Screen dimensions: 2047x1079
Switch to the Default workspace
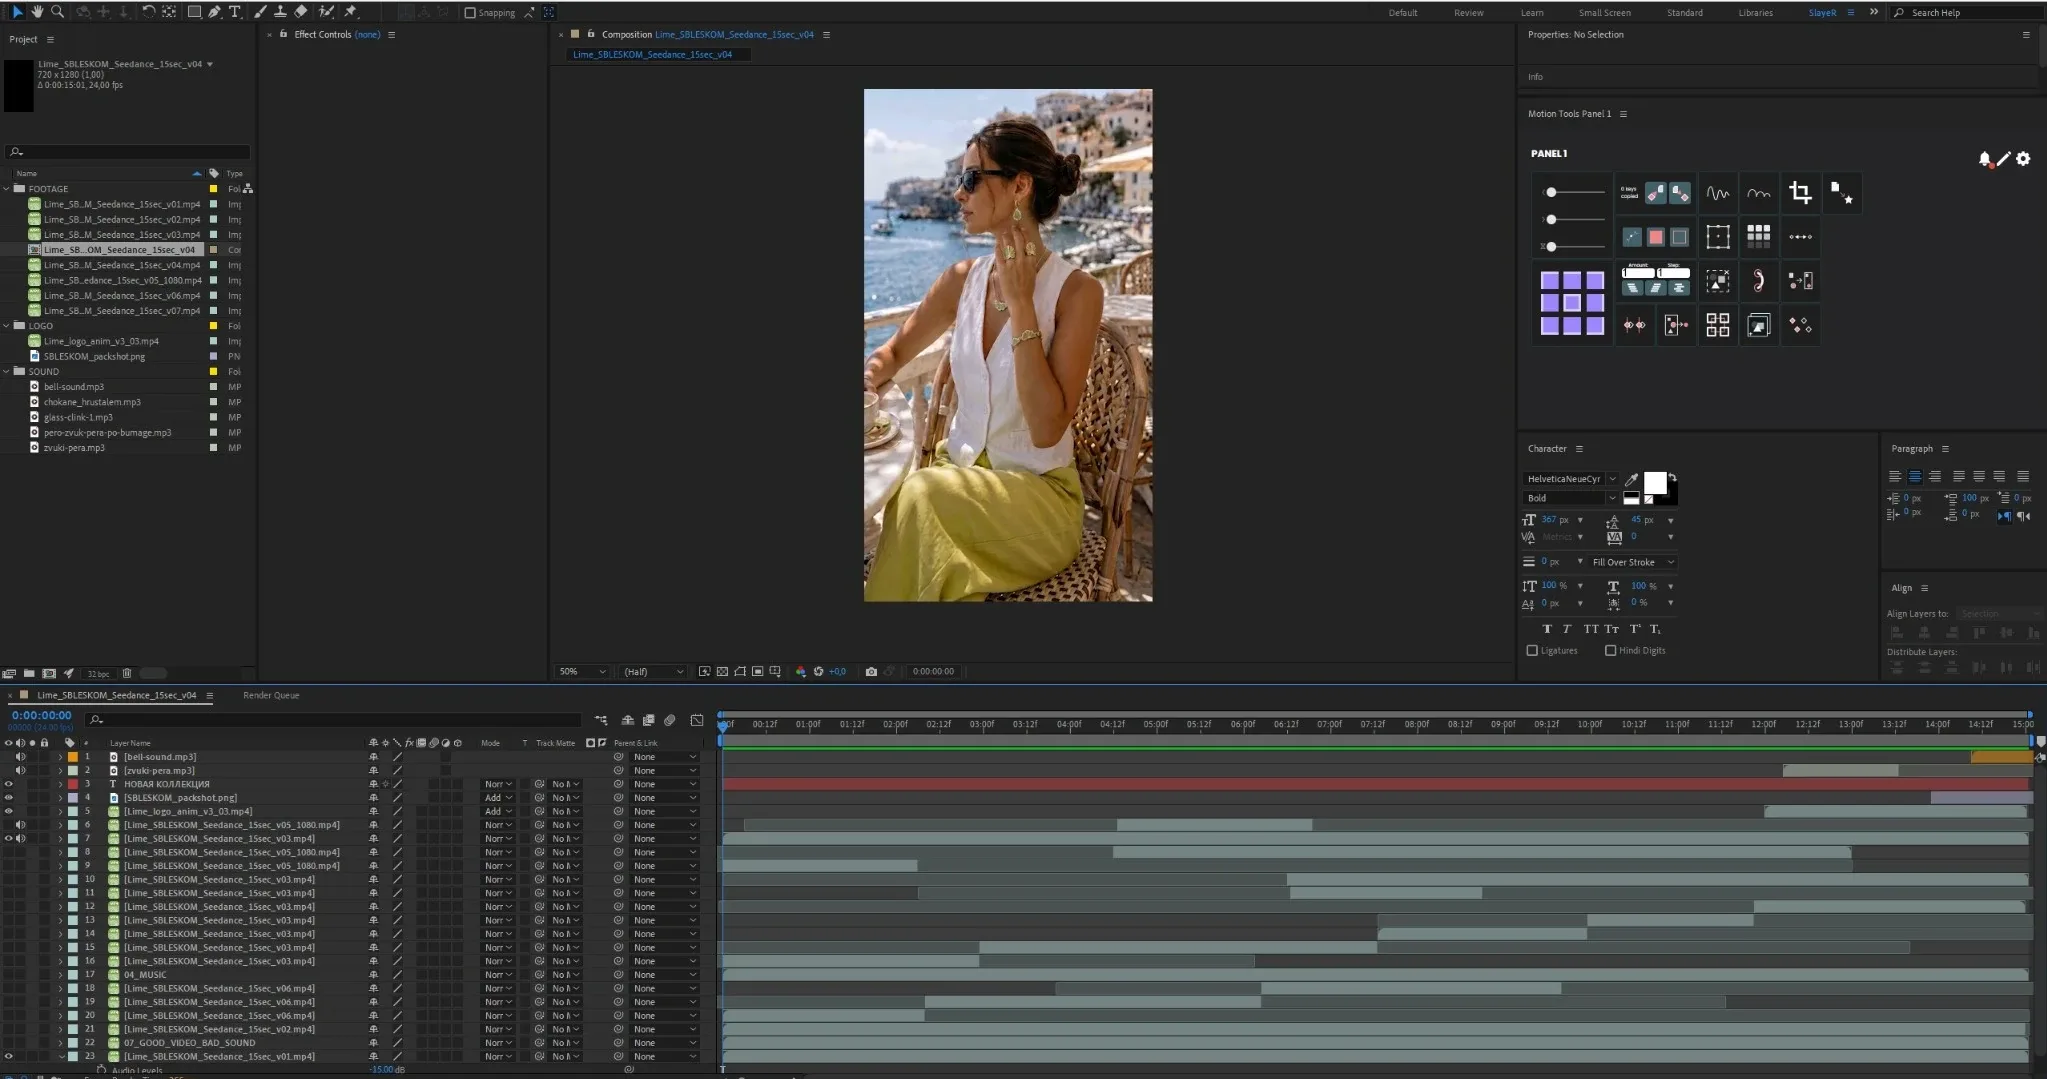coord(1402,13)
